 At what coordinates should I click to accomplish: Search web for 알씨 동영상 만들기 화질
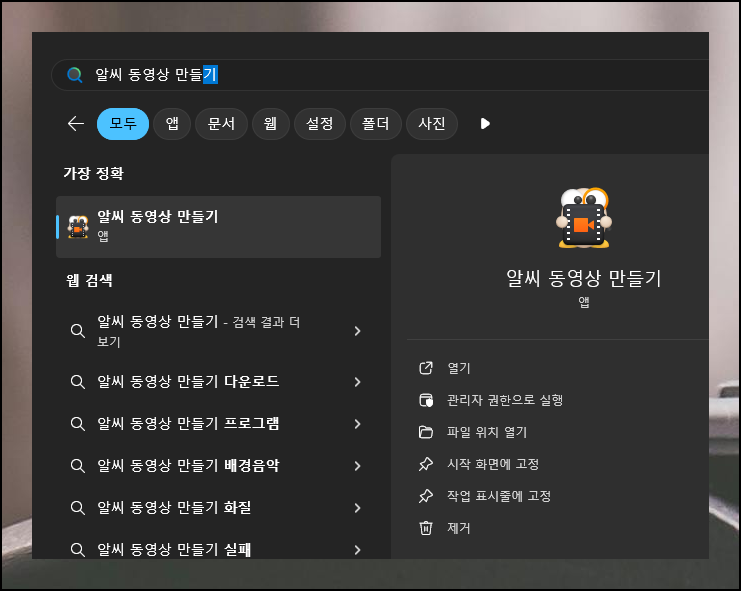218,508
